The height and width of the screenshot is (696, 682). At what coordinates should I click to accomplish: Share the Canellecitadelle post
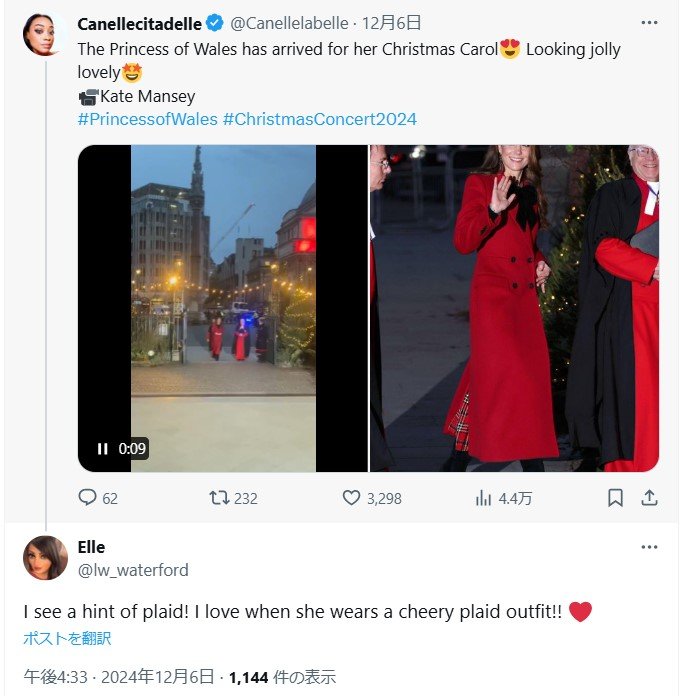(x=649, y=498)
